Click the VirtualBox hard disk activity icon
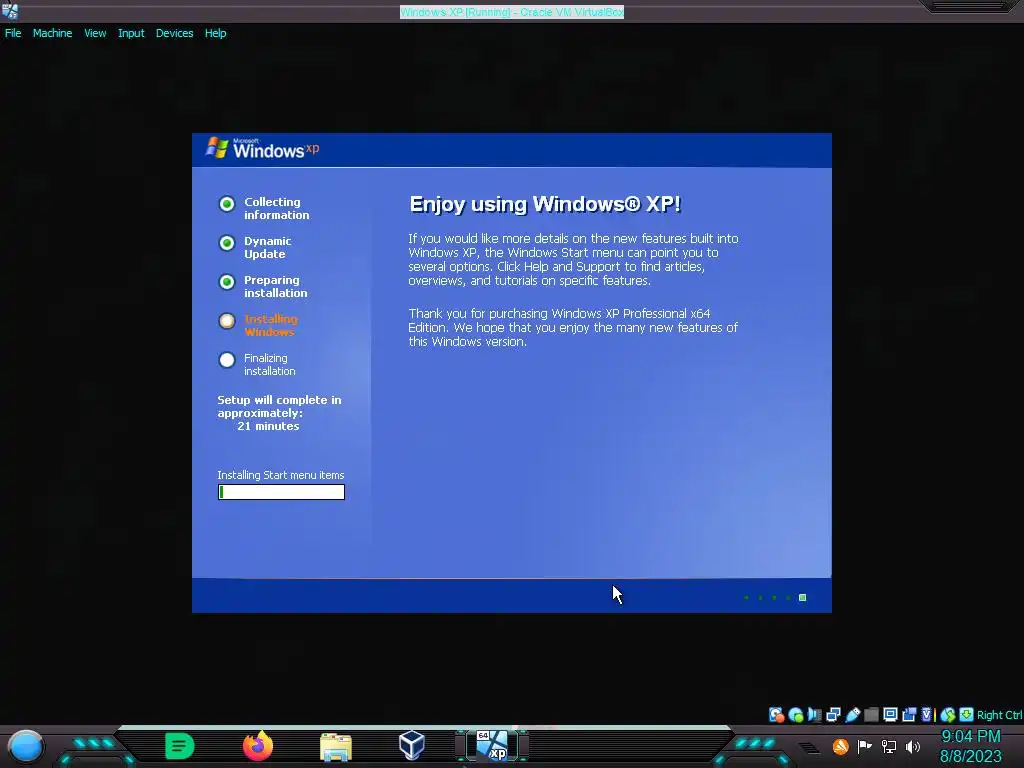This screenshot has width=1024, height=768. point(776,714)
